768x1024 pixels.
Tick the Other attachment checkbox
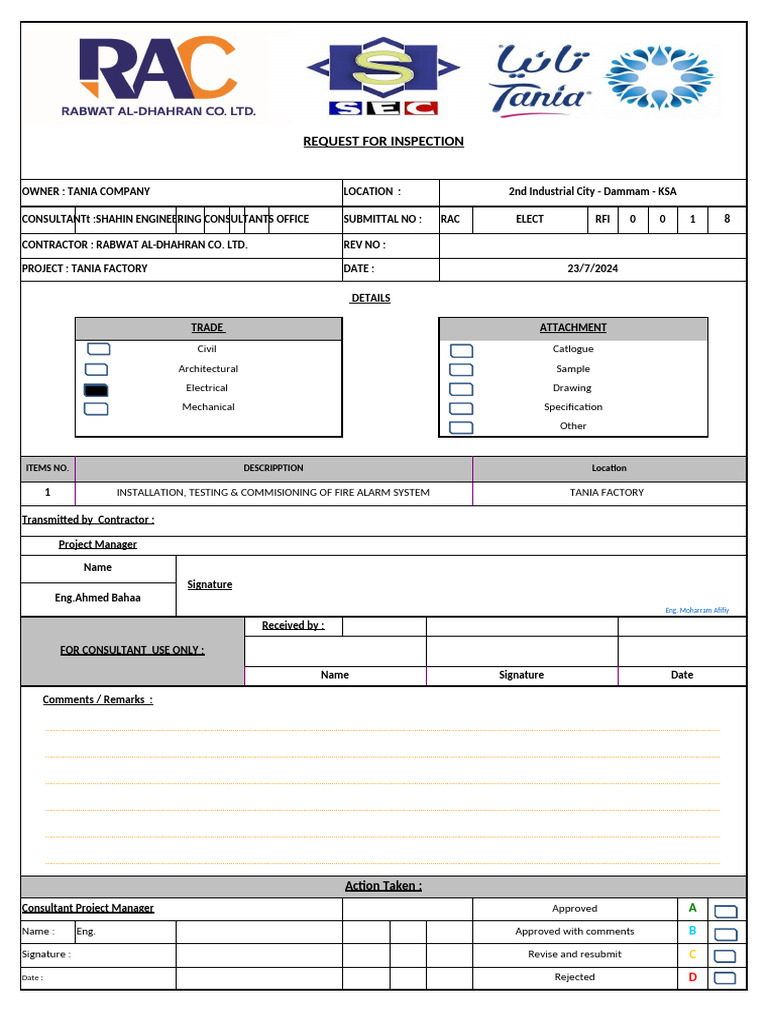point(461,428)
